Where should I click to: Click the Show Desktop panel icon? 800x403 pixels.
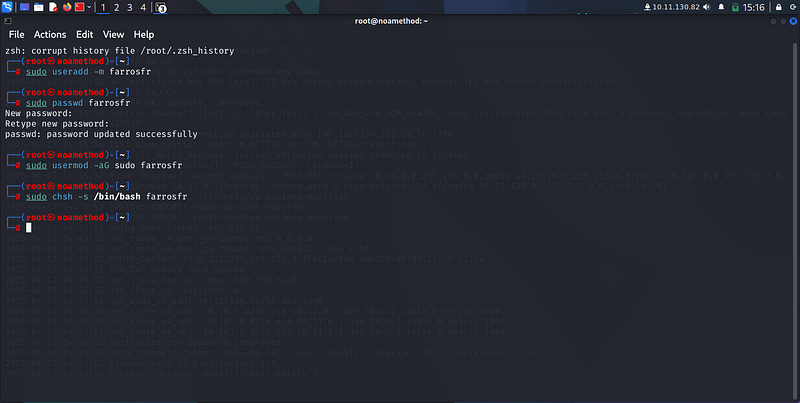point(24,7)
